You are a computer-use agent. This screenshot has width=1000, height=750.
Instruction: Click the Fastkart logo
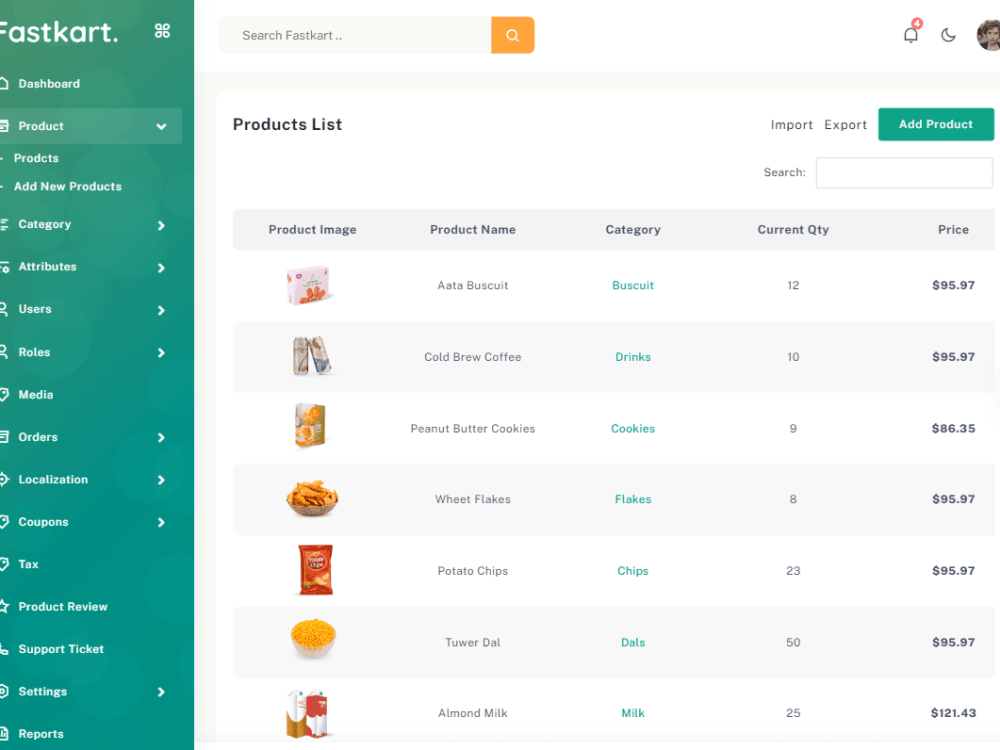[59, 31]
